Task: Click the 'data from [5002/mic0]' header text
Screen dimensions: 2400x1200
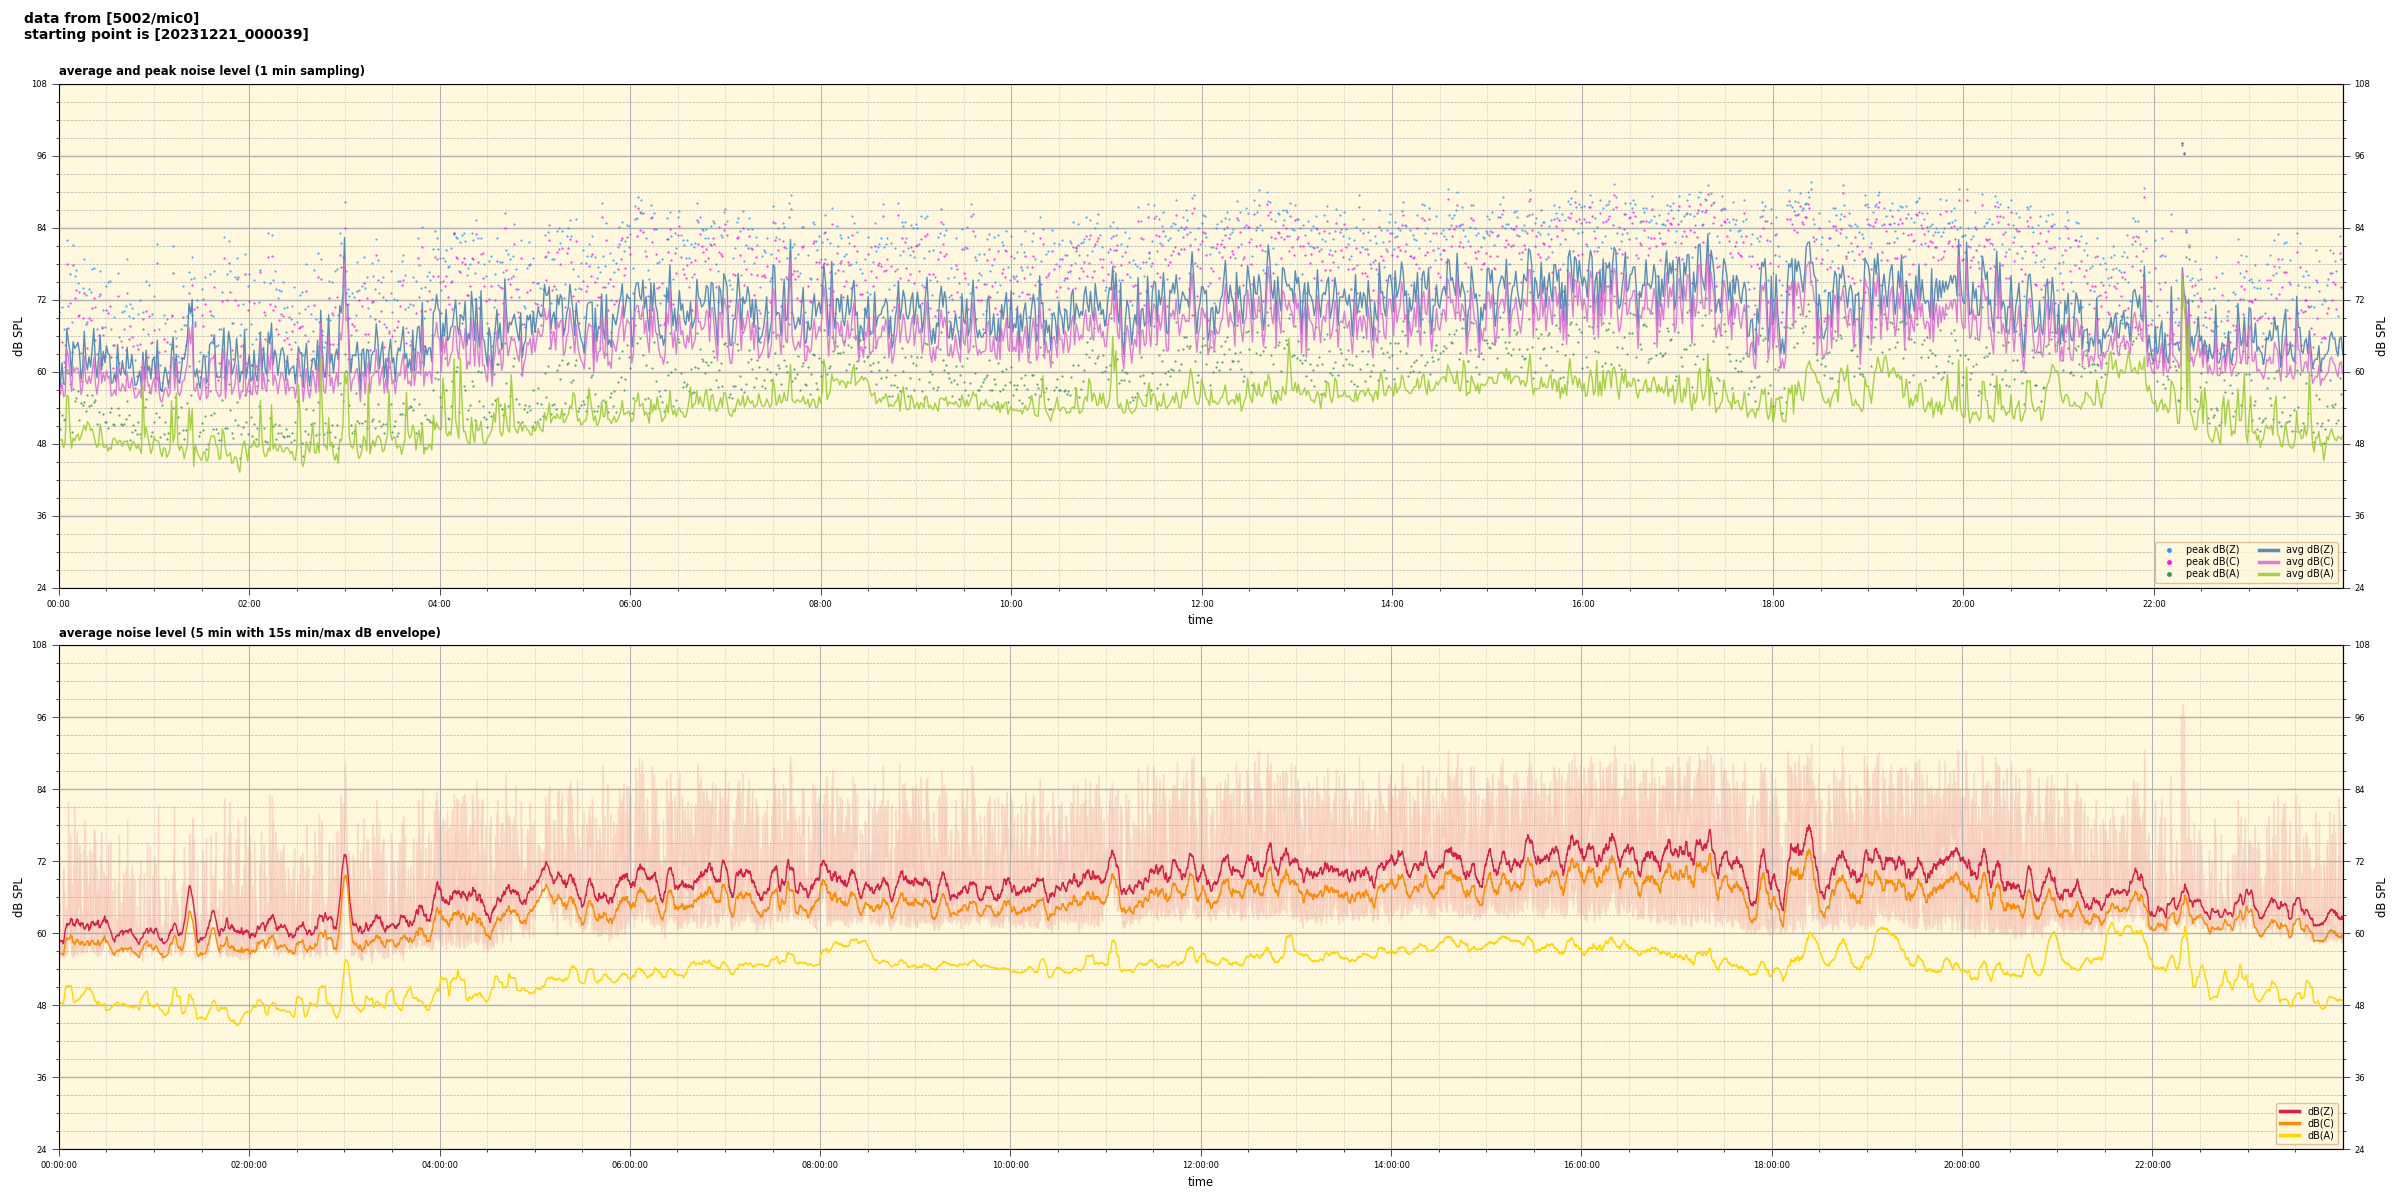Action: coord(111,18)
